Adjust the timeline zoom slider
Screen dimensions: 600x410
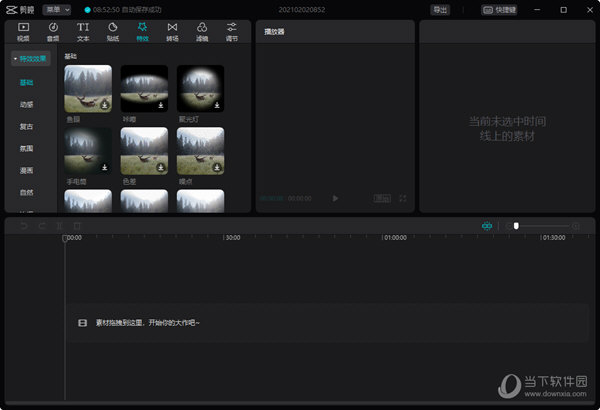click(516, 226)
